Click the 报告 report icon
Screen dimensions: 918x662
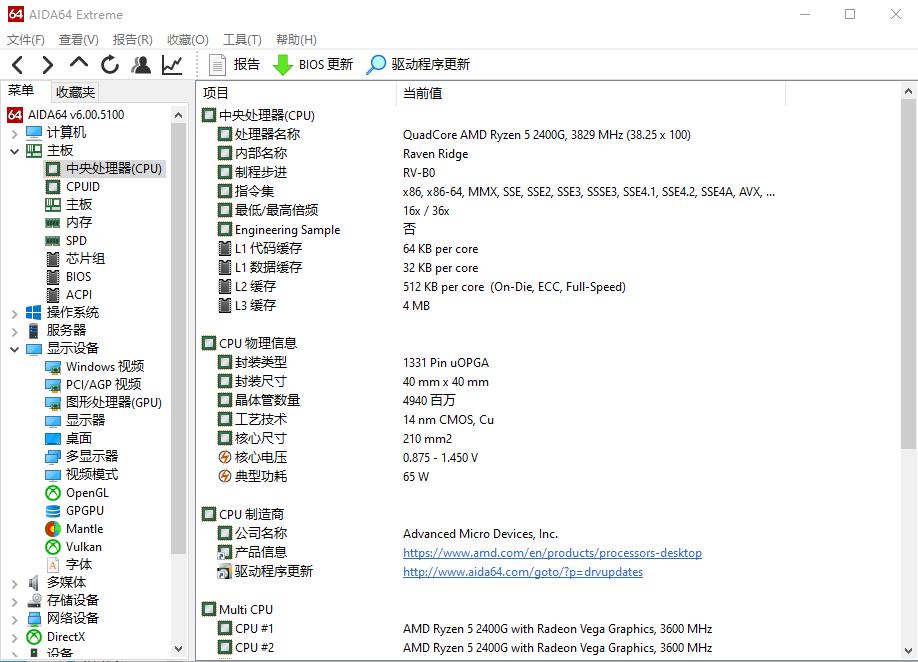pos(217,64)
